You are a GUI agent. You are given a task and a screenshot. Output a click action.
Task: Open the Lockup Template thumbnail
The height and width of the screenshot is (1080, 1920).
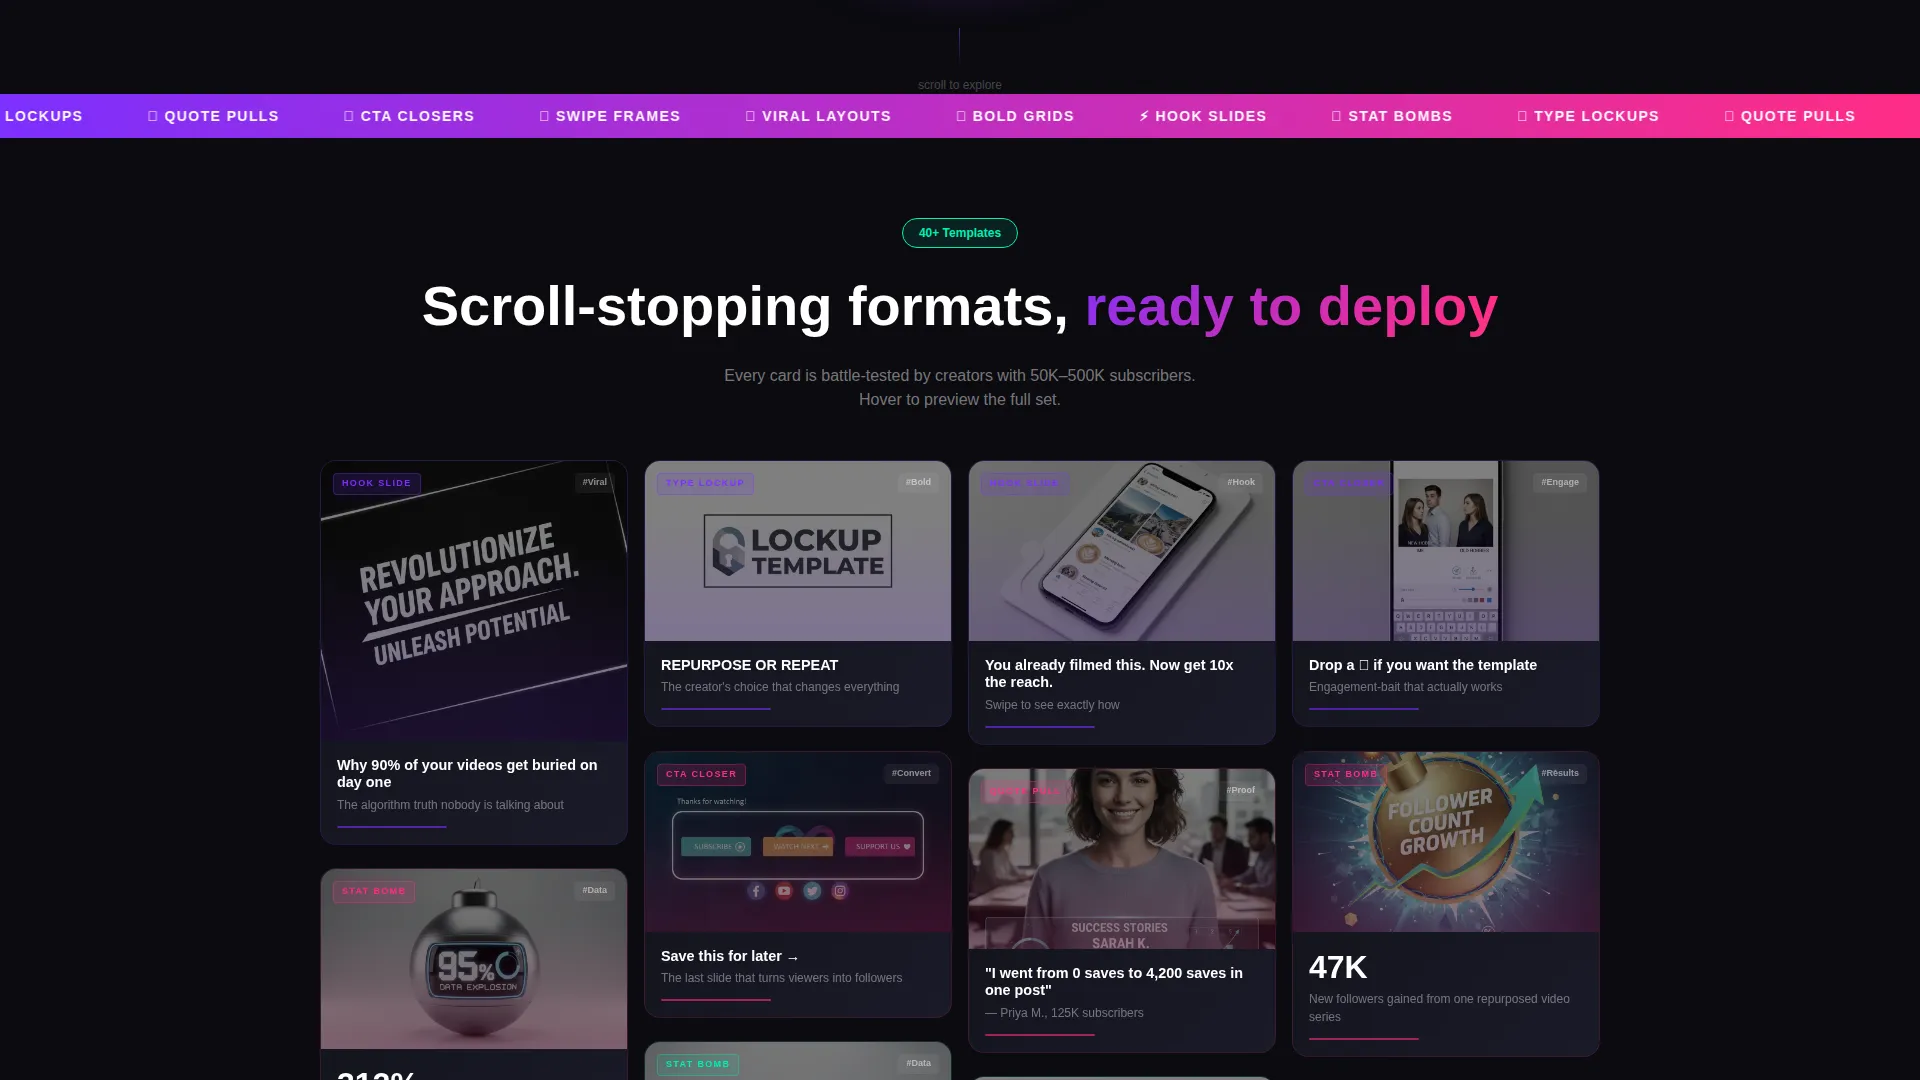[x=798, y=551]
